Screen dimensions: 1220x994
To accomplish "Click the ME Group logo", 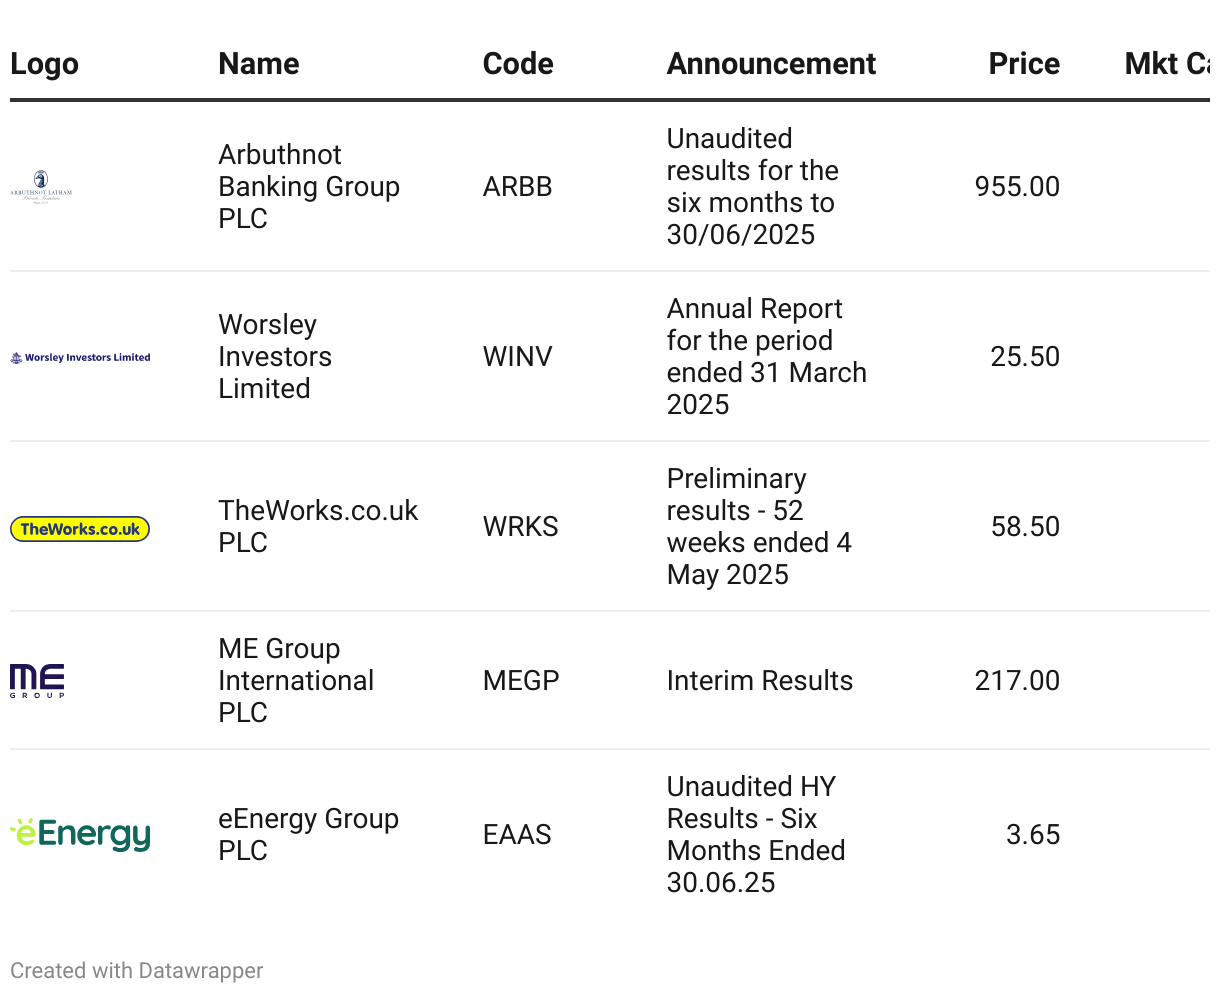I will [37, 680].
